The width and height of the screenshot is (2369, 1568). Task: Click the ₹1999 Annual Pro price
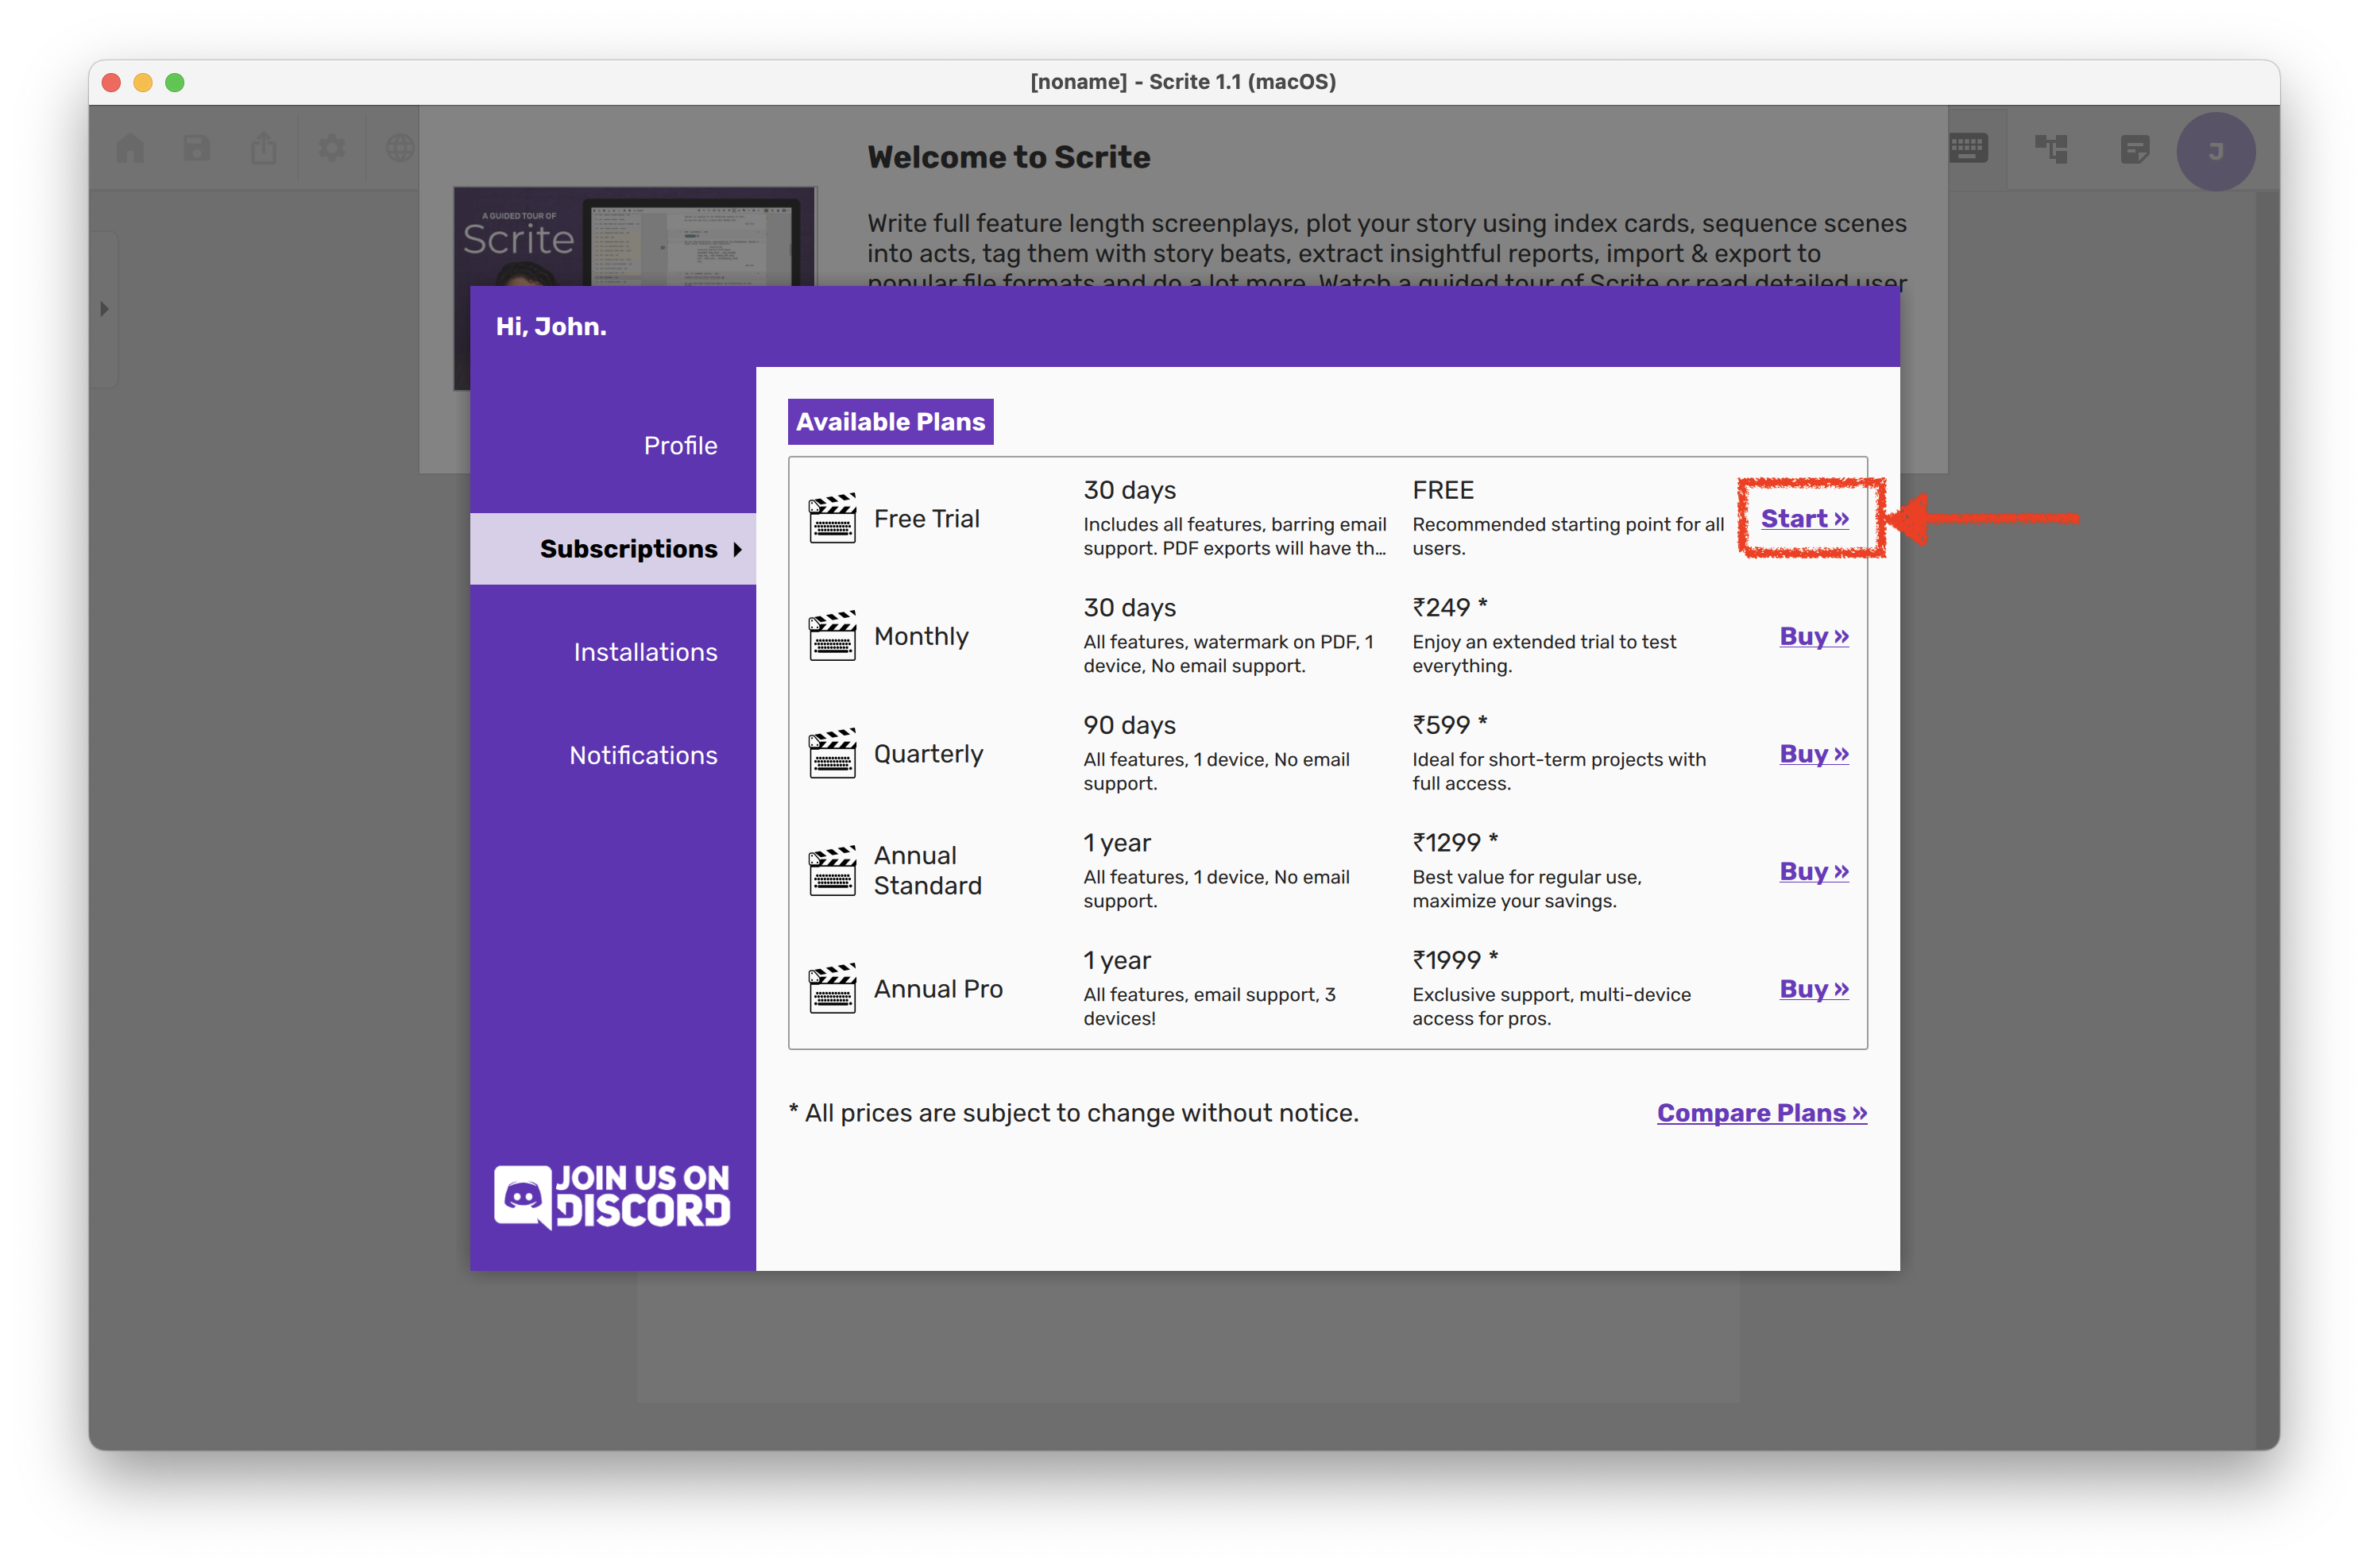[x=1454, y=960]
